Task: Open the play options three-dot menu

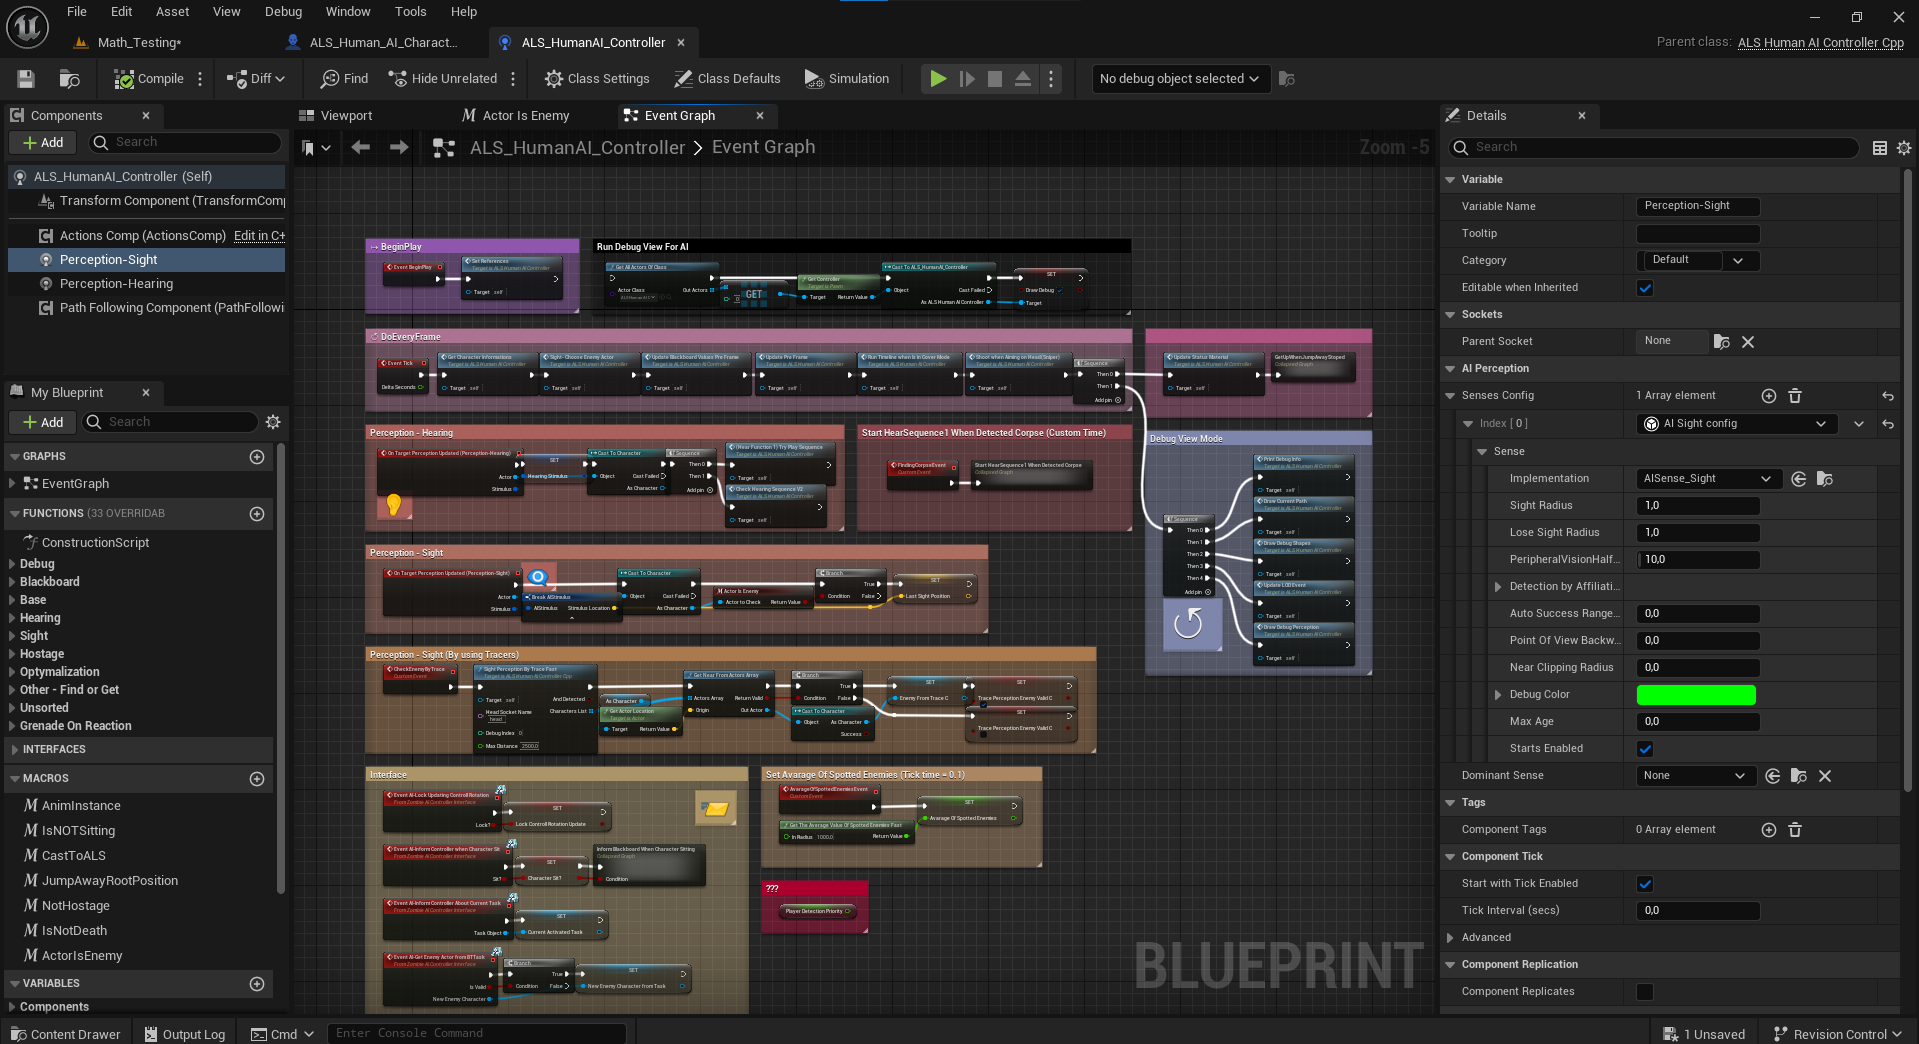Action: 1051,79
